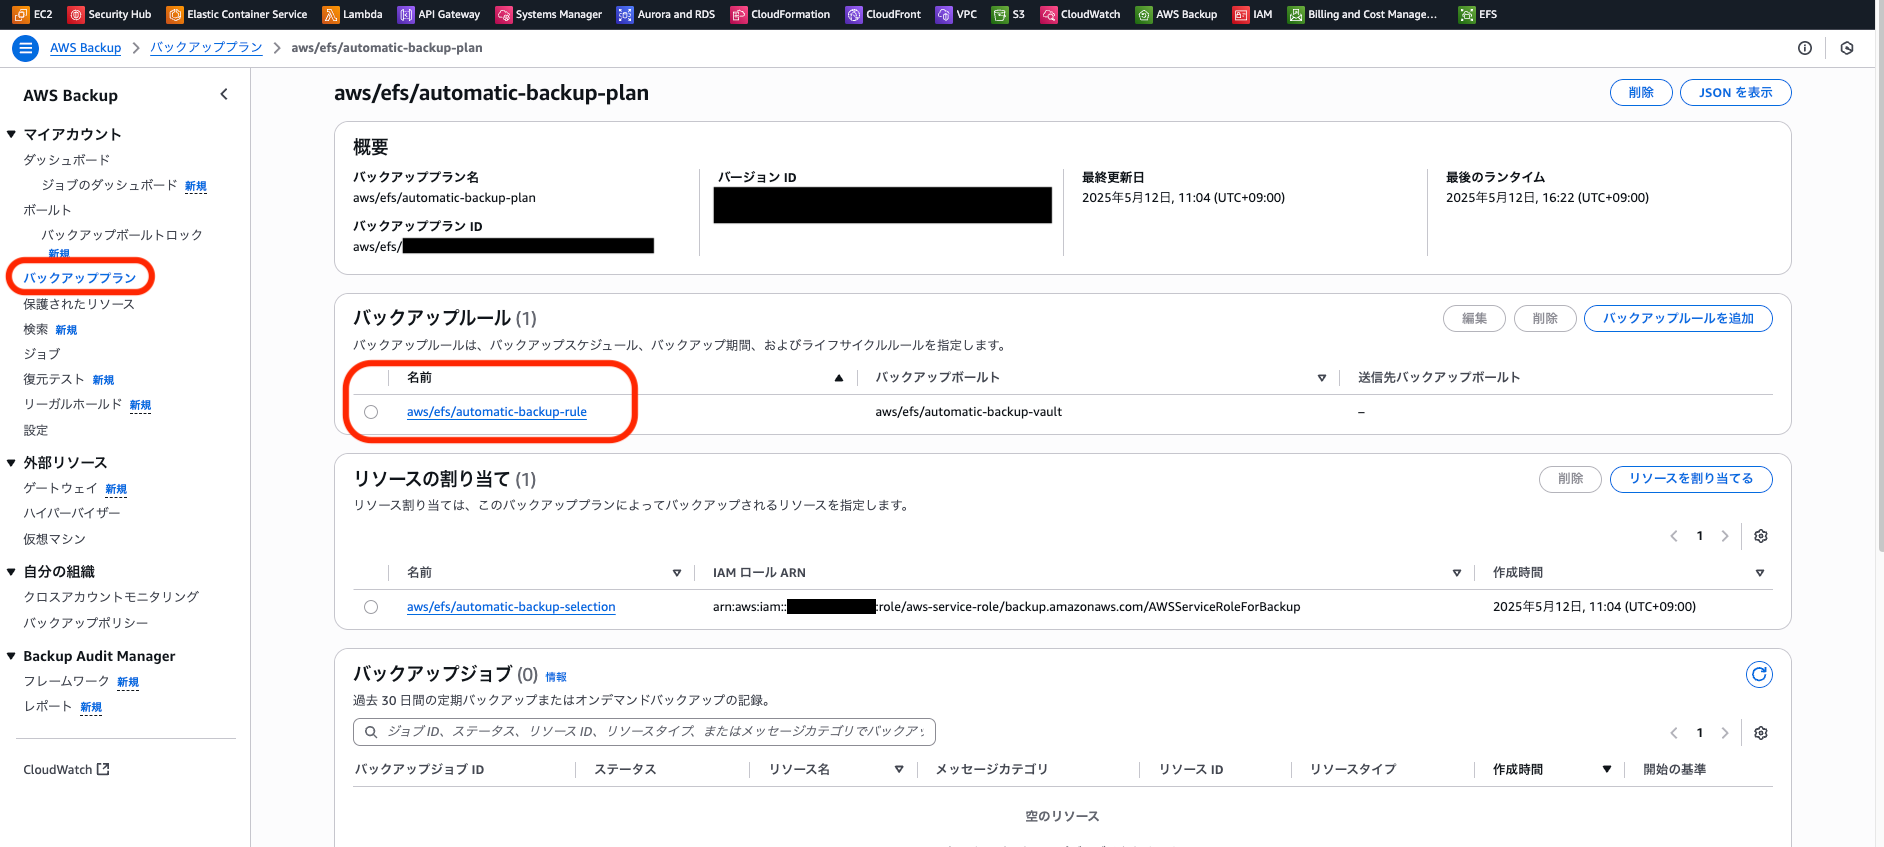Screen dimensions: 1884x847
Task: Go to next page of backup jobs
Action: click(1725, 733)
